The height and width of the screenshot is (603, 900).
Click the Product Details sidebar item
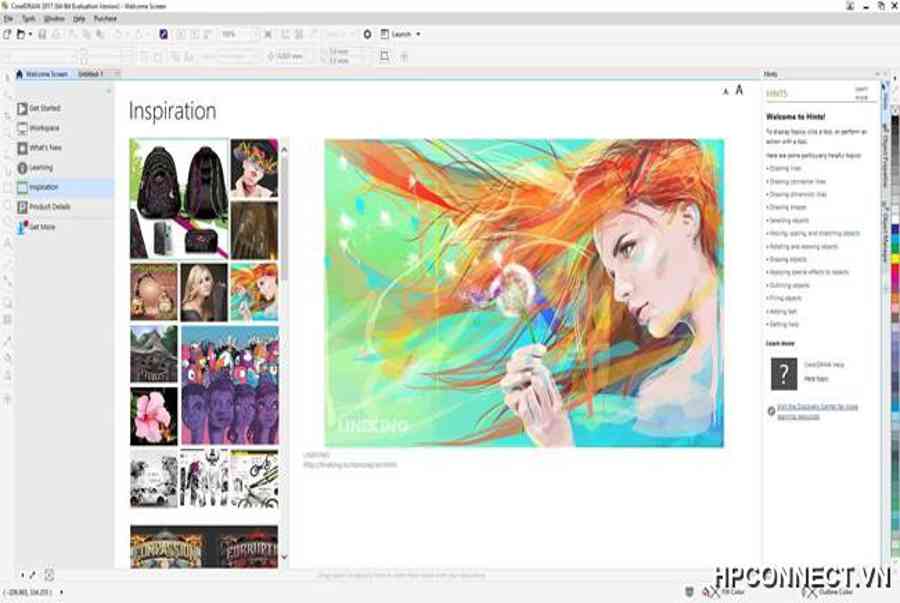coord(49,207)
